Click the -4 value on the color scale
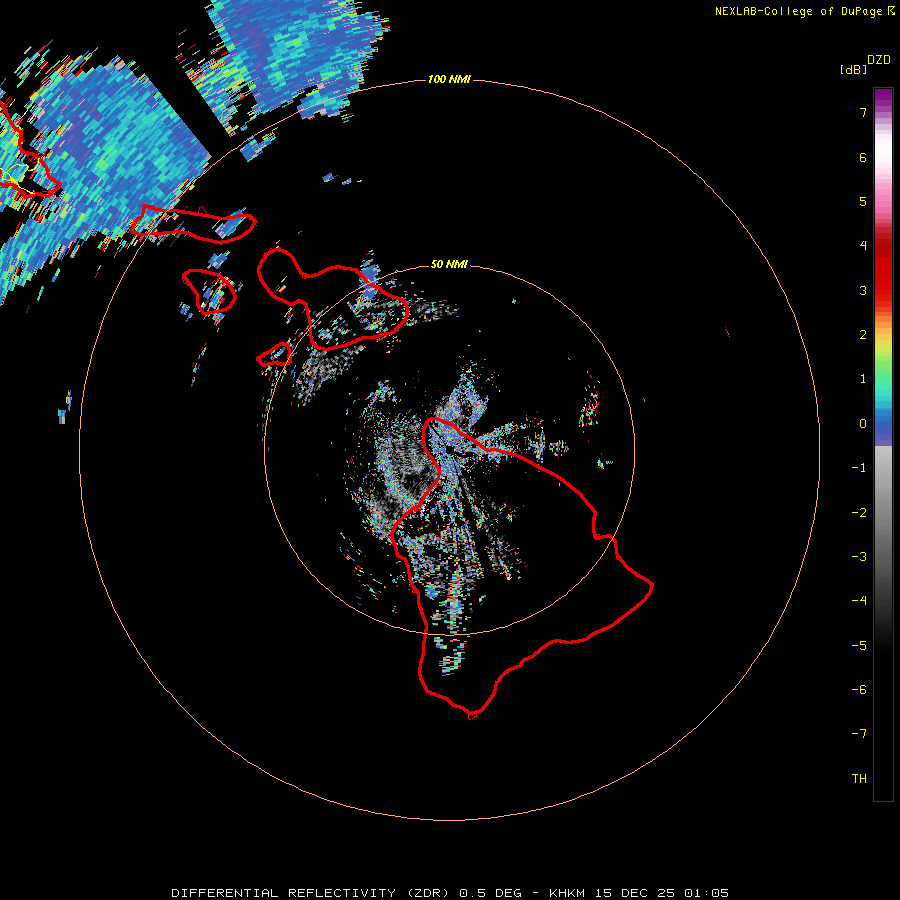Viewport: 900px width, 900px height. pyautogui.click(x=859, y=601)
